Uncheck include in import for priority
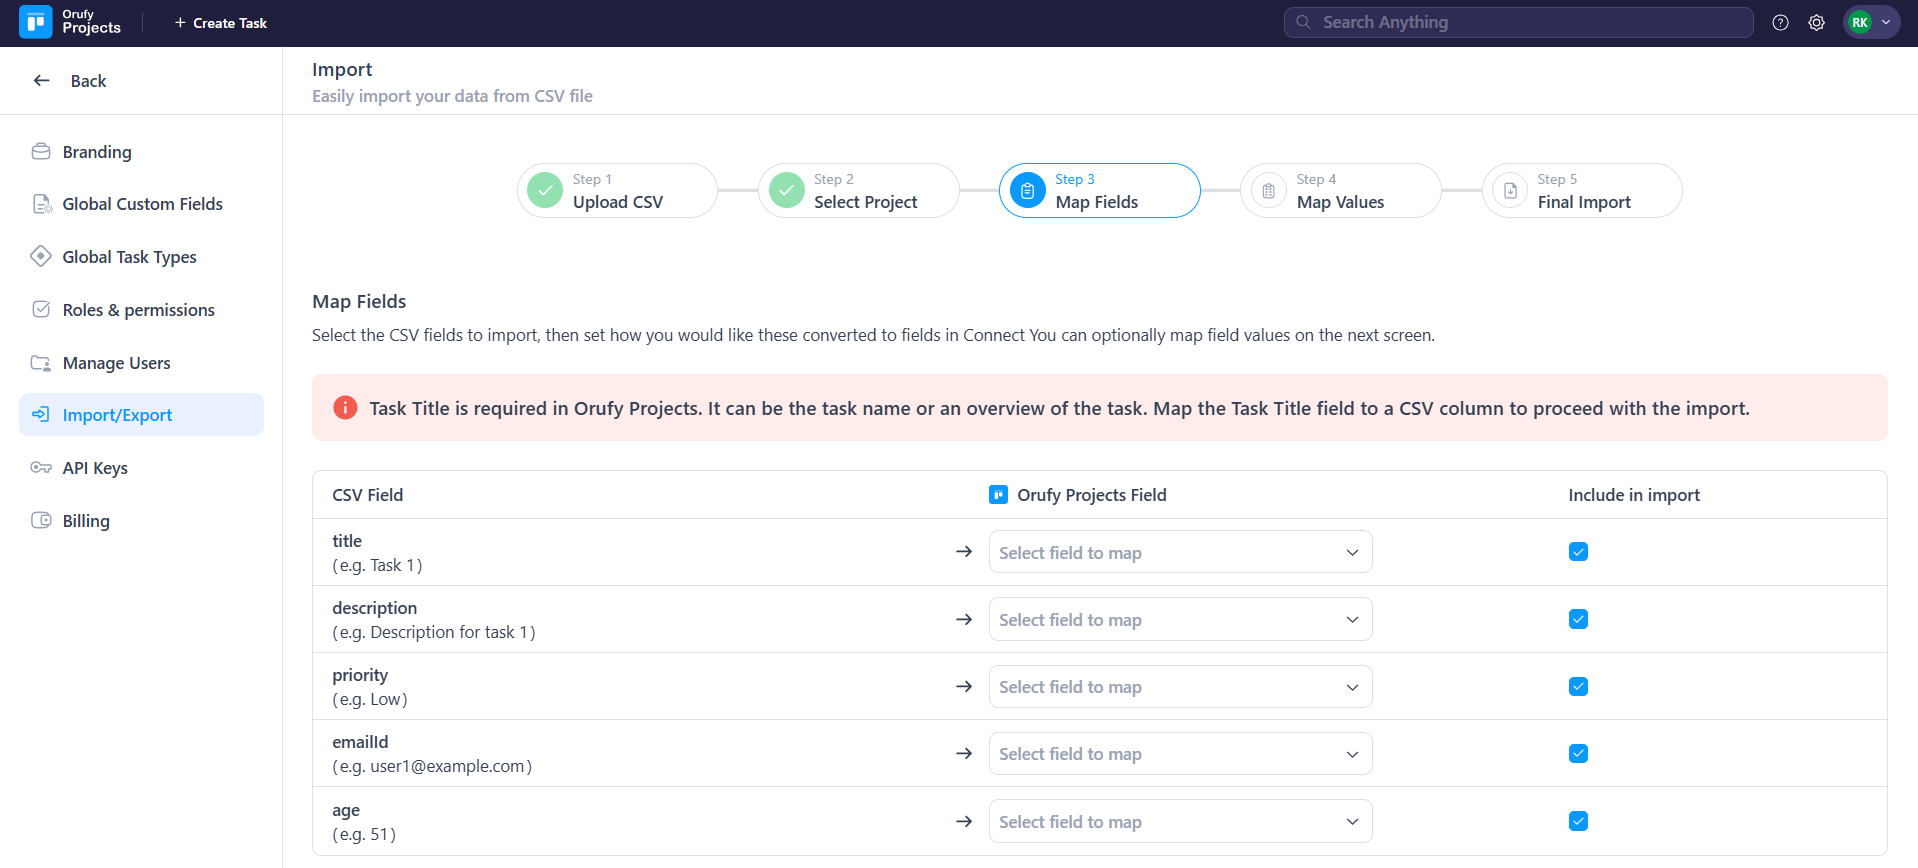Screen dimensions: 1918x868 tap(1578, 687)
